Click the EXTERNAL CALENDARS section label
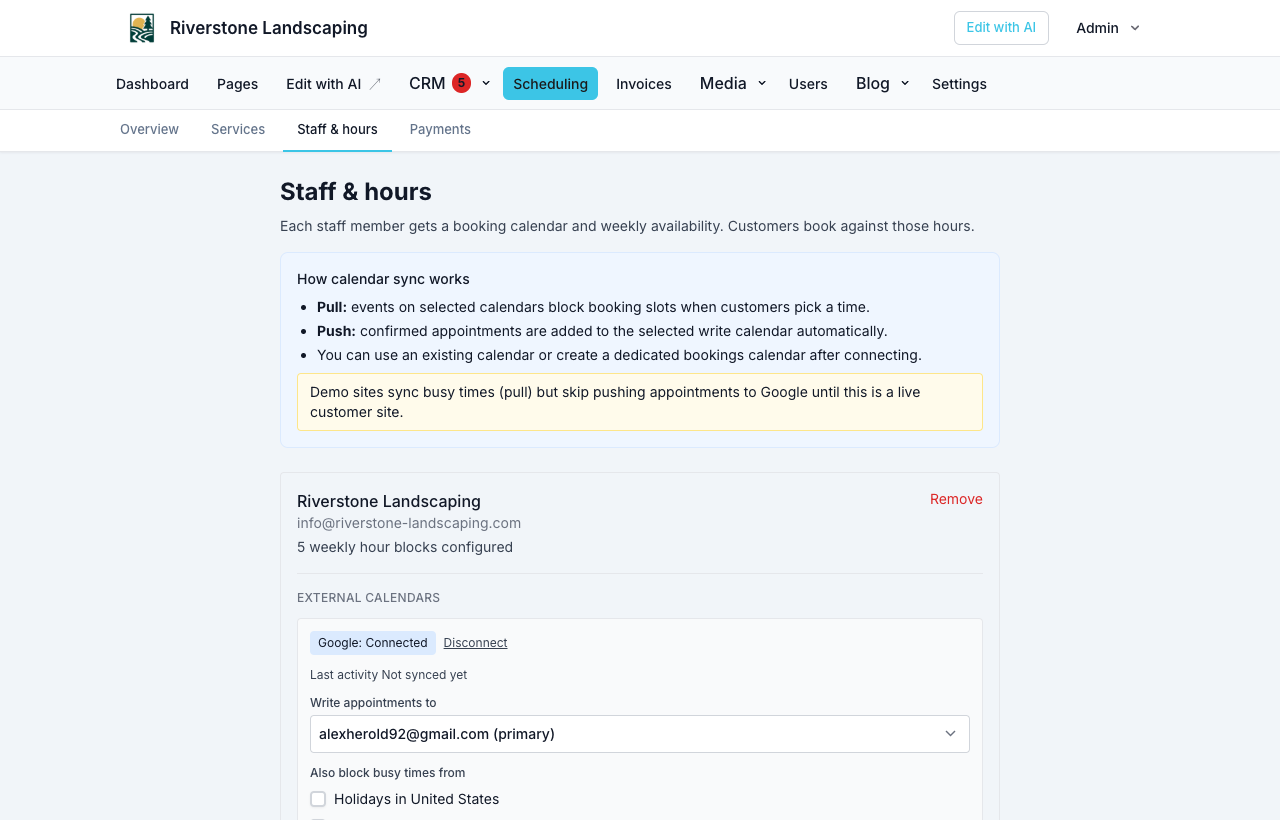Image resolution: width=1280 pixels, height=820 pixels. (368, 598)
